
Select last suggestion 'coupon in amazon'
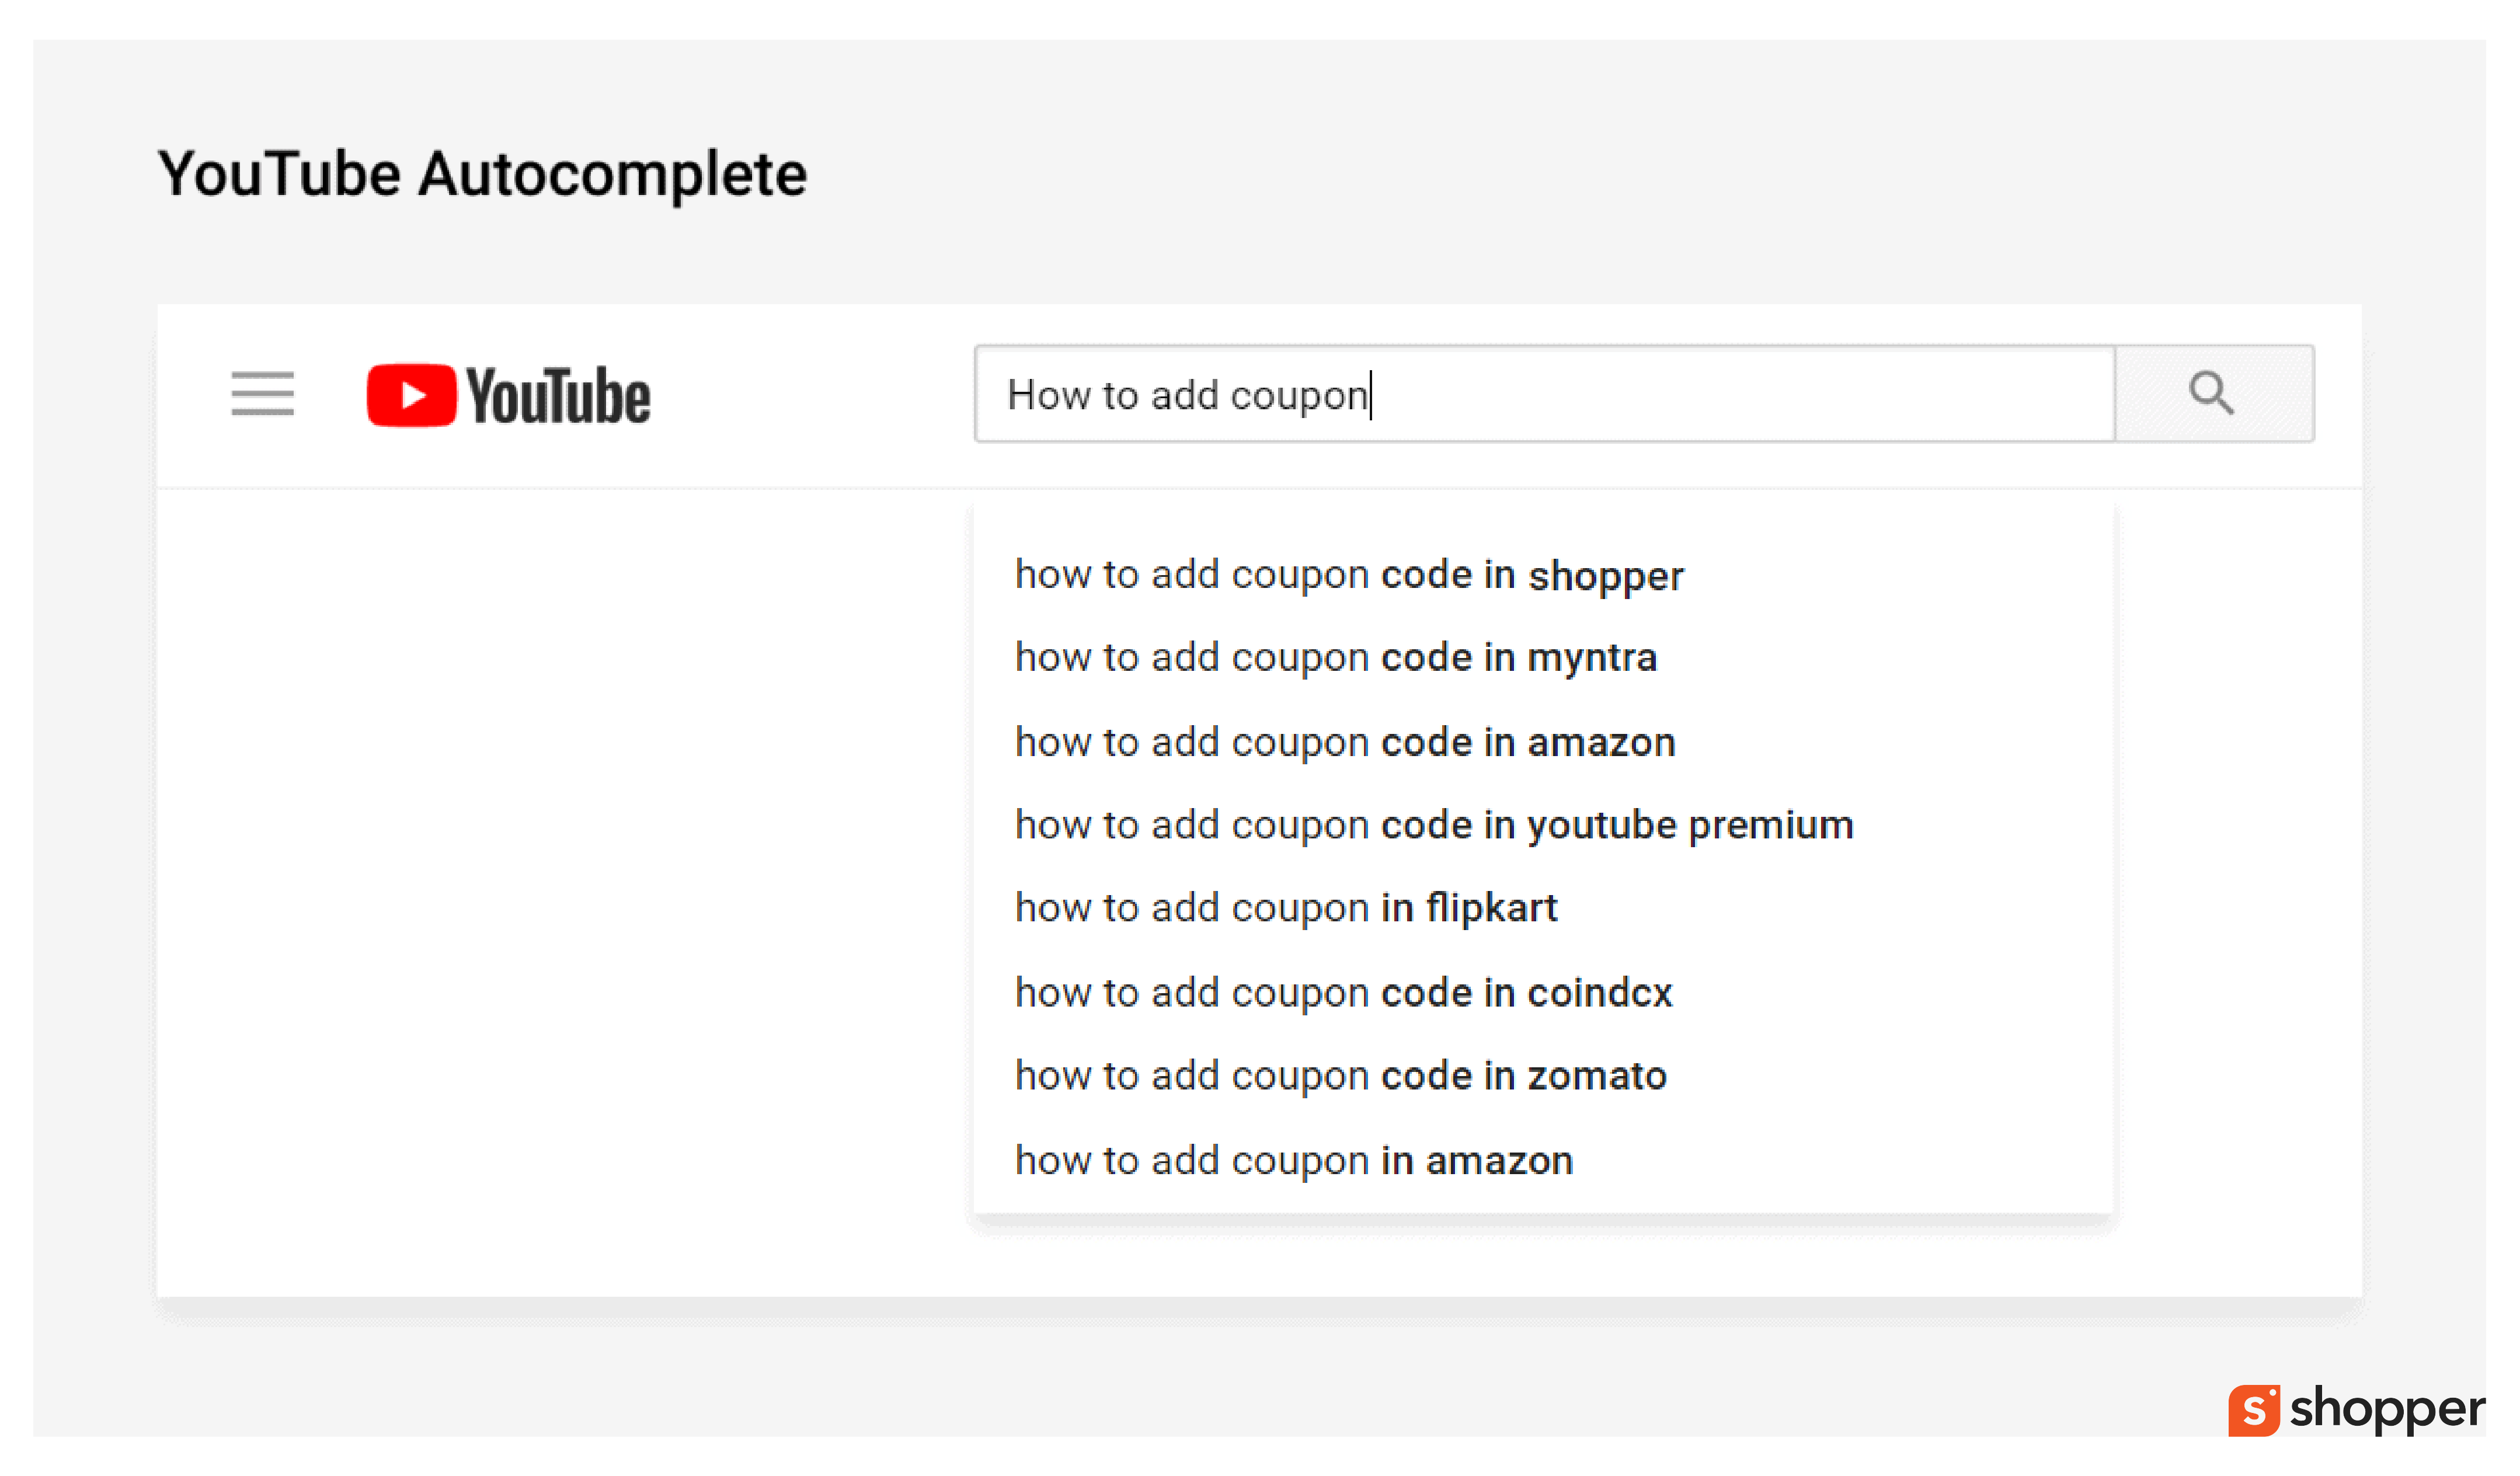click(x=1294, y=1160)
